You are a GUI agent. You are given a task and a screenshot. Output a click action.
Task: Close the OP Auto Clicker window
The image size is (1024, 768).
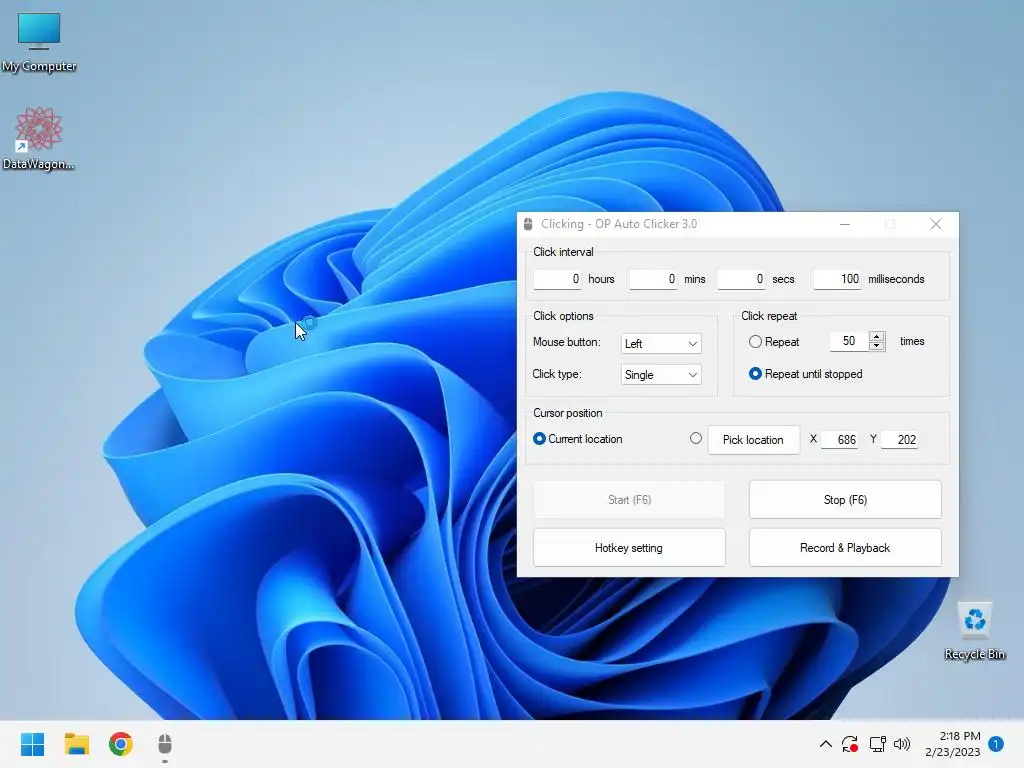(x=936, y=224)
